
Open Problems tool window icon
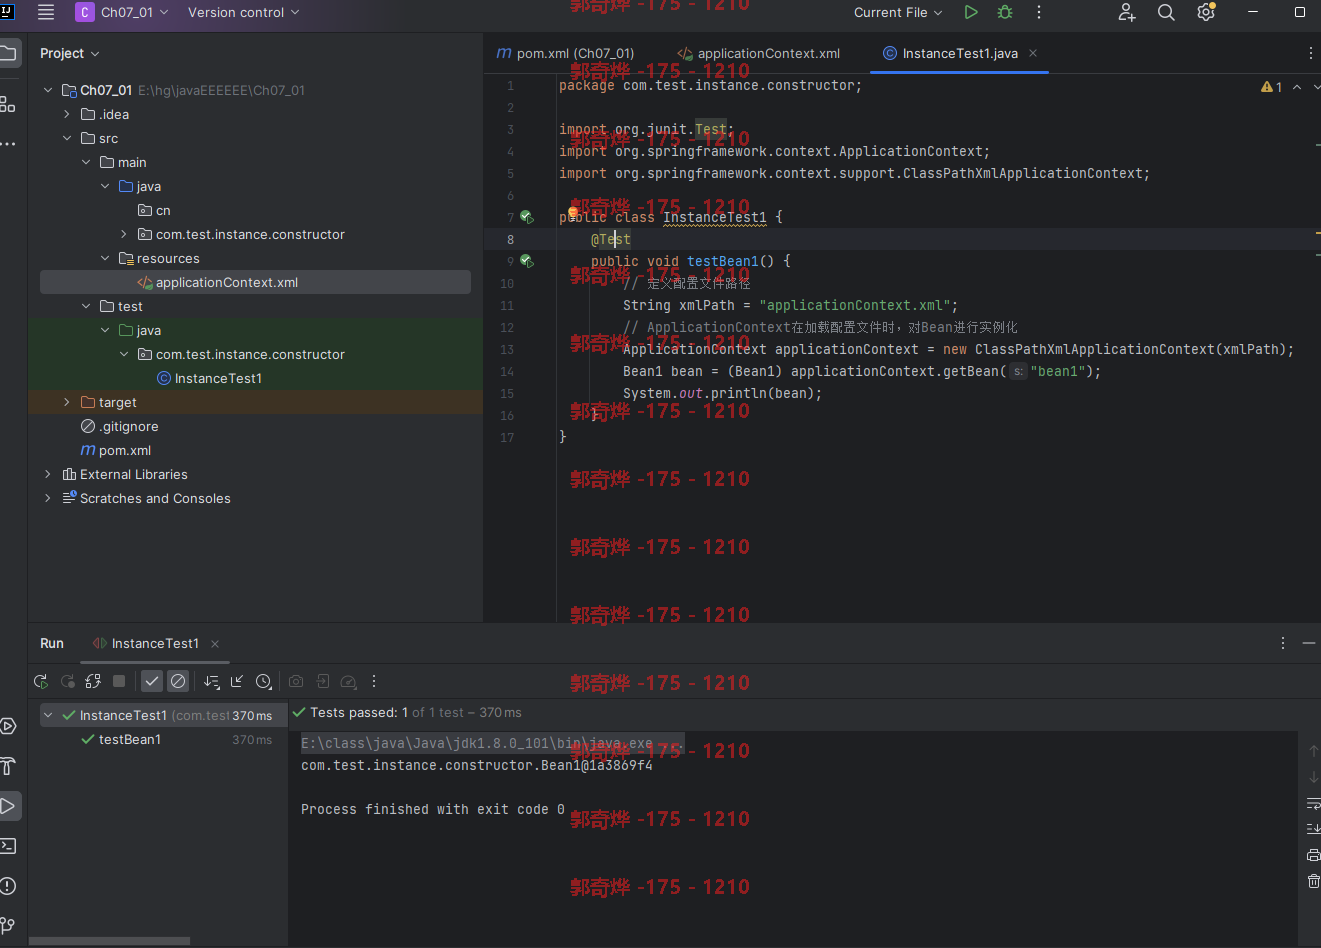[x=7, y=886]
